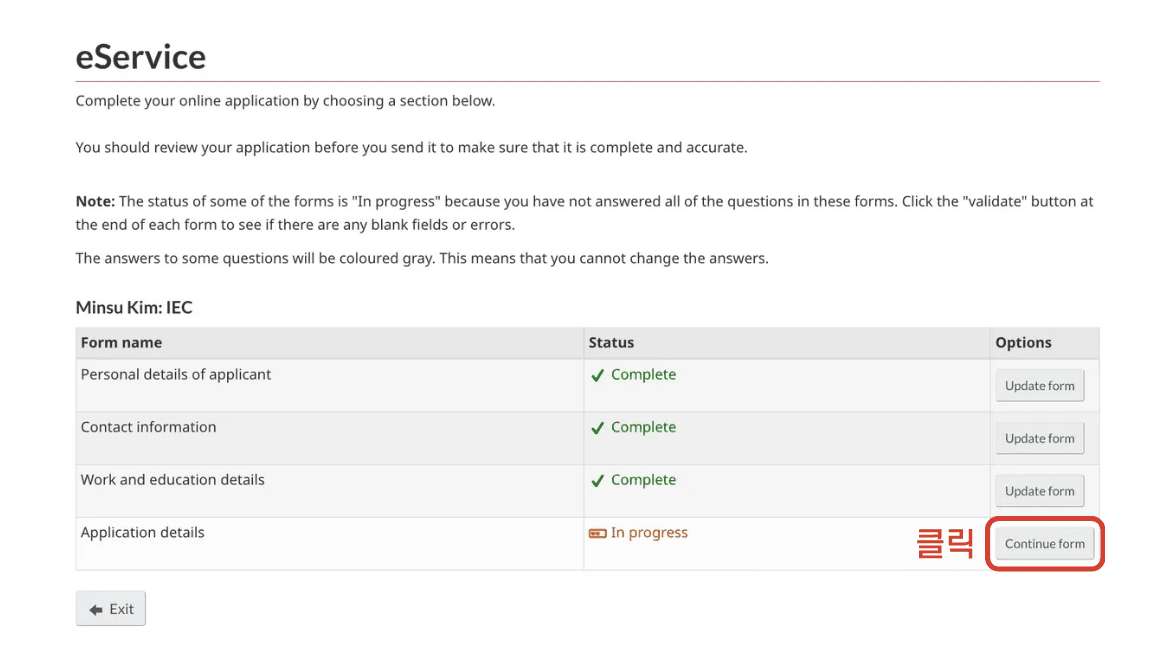Click the green checkmark in Contact information row
The width and height of the screenshot is (1155, 650).
597,428
